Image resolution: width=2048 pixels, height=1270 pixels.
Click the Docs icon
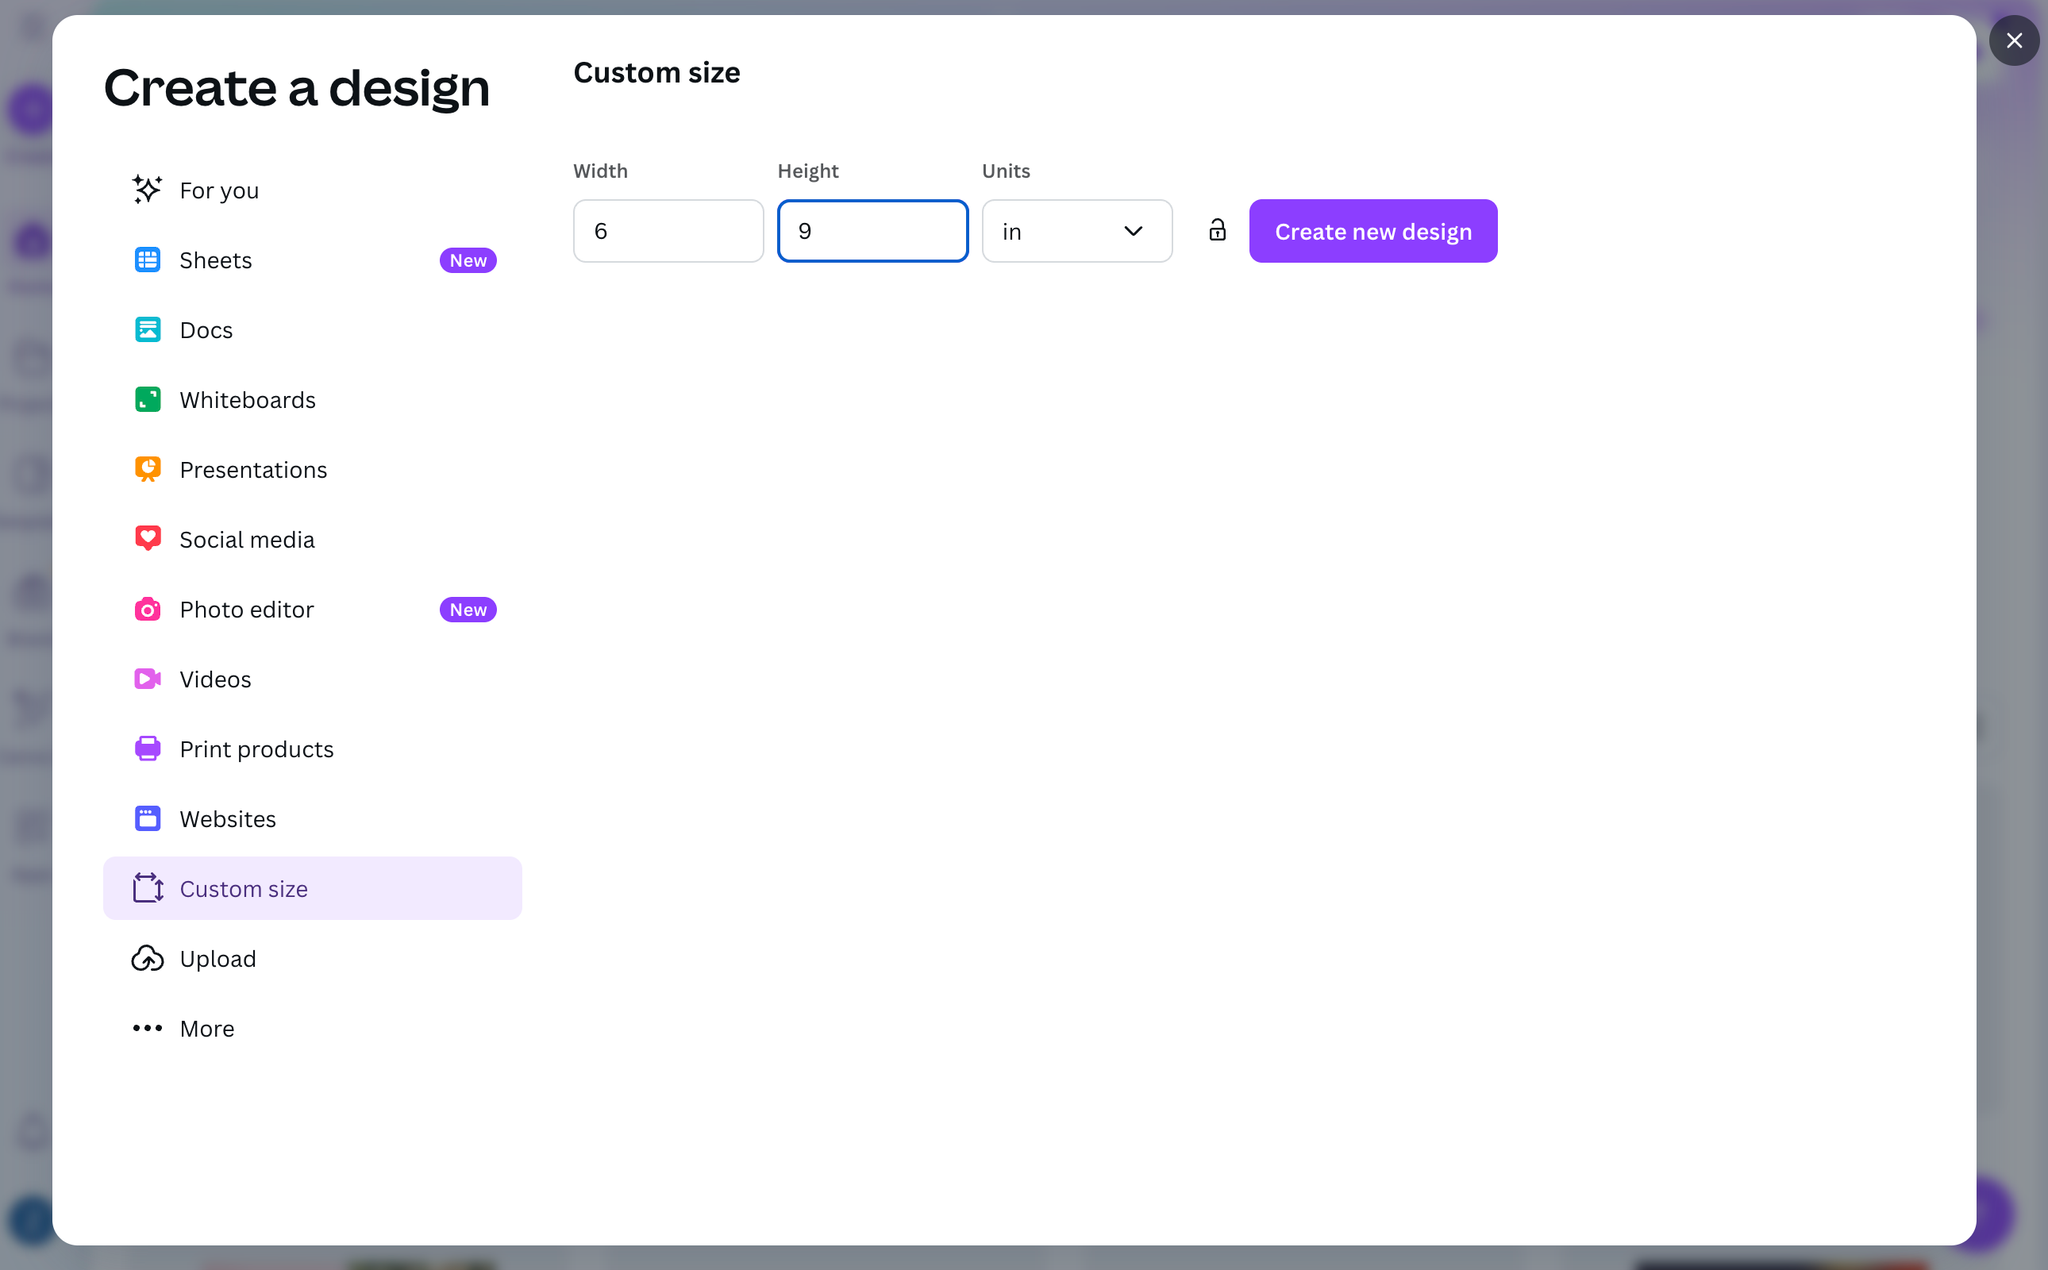pos(147,329)
